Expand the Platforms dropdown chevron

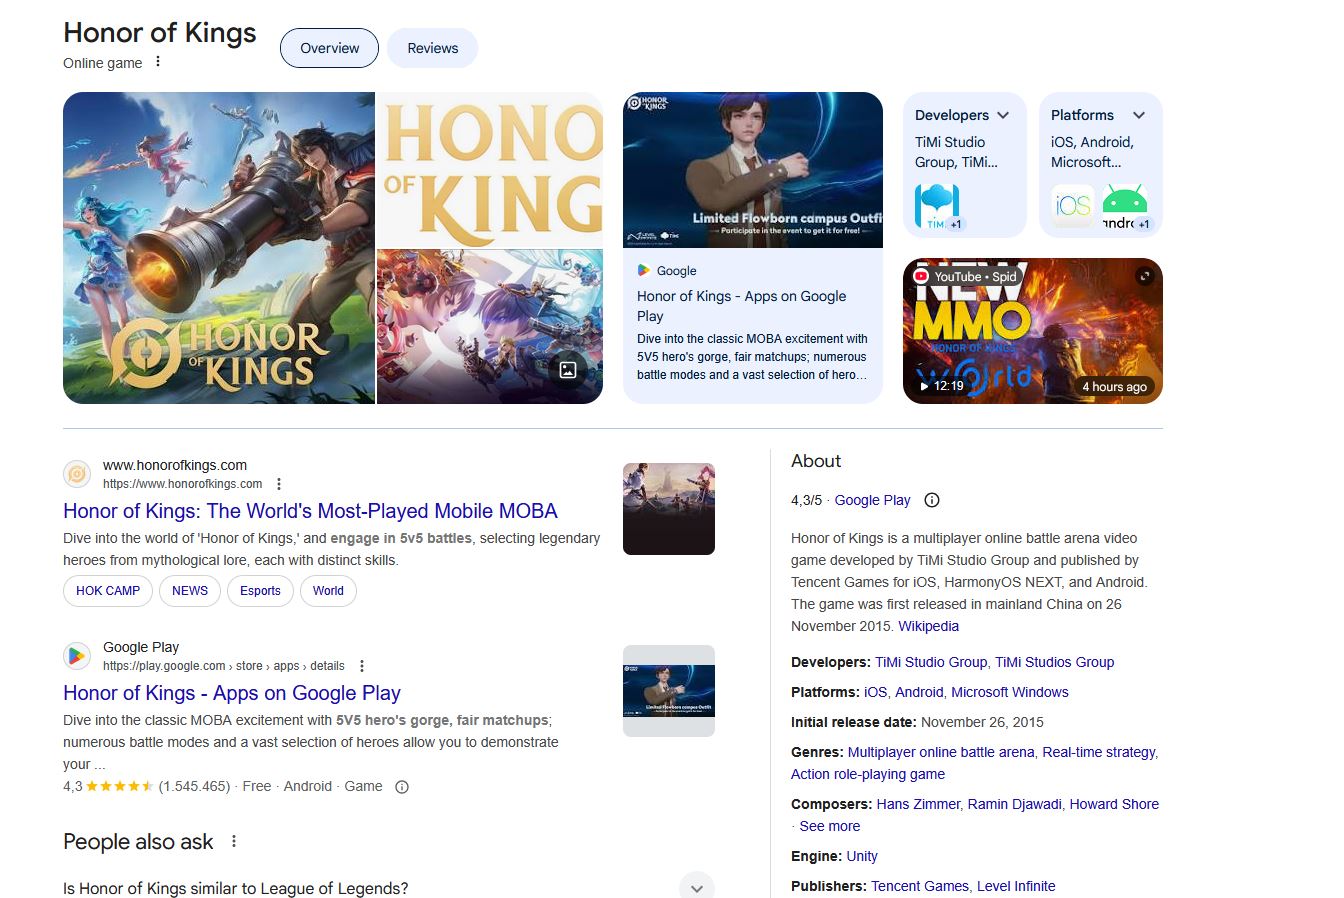[x=1139, y=115]
